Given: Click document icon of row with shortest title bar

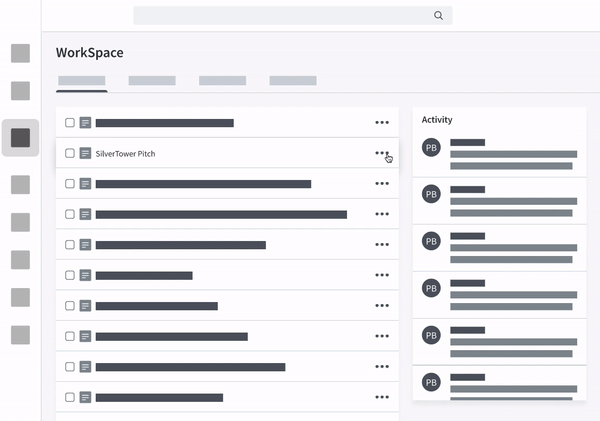Looking at the screenshot, I should tap(85, 275).
